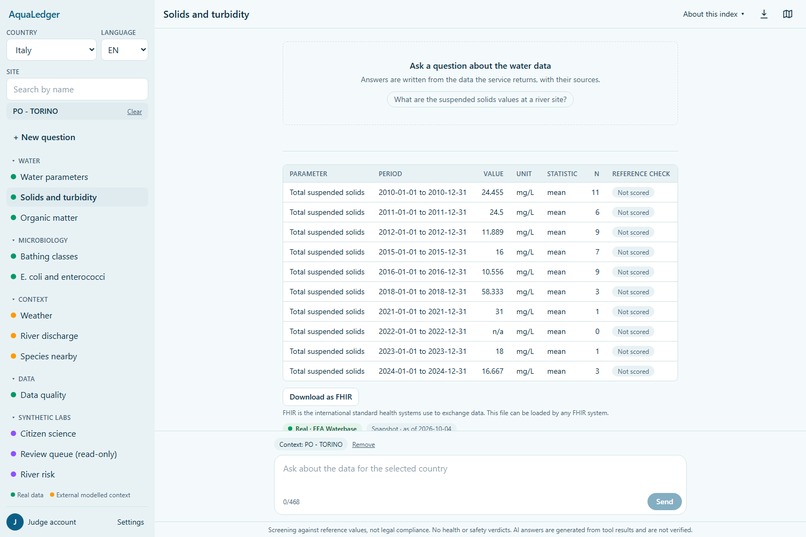
Task: Open River discharge page
Action: [x=77, y=336]
